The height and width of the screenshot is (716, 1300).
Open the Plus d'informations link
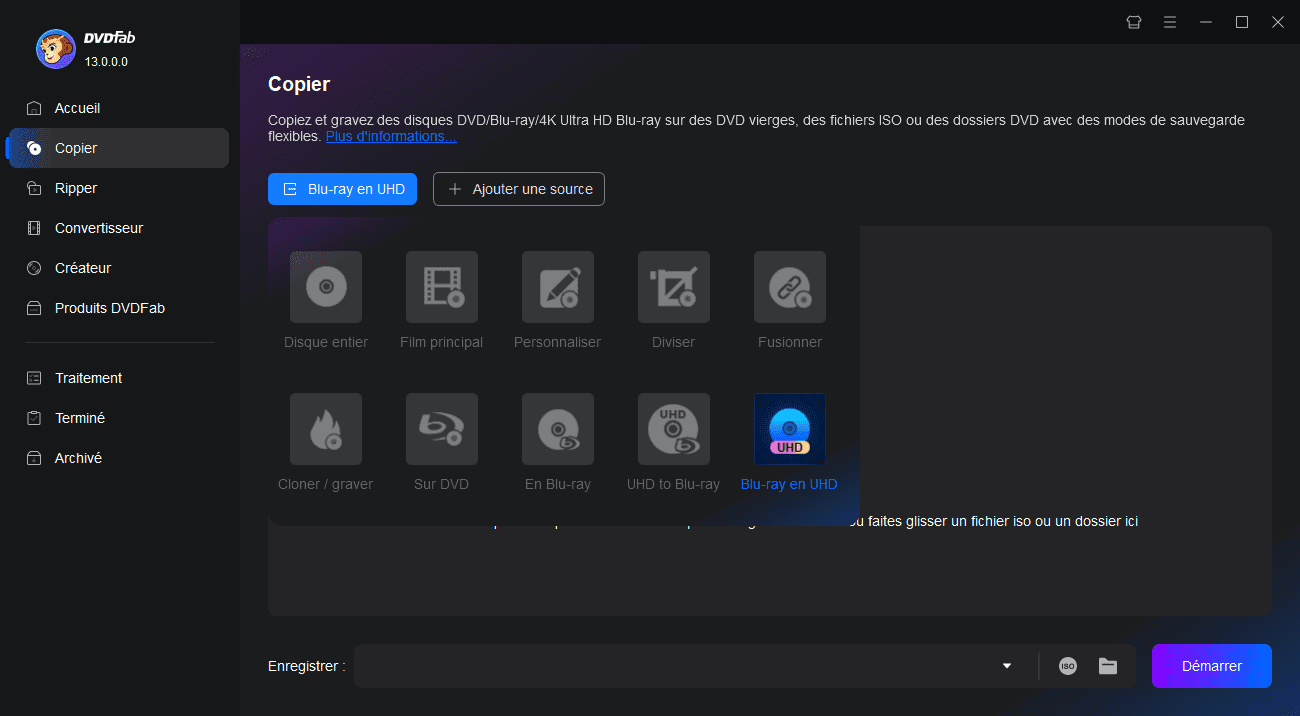pyautogui.click(x=391, y=136)
